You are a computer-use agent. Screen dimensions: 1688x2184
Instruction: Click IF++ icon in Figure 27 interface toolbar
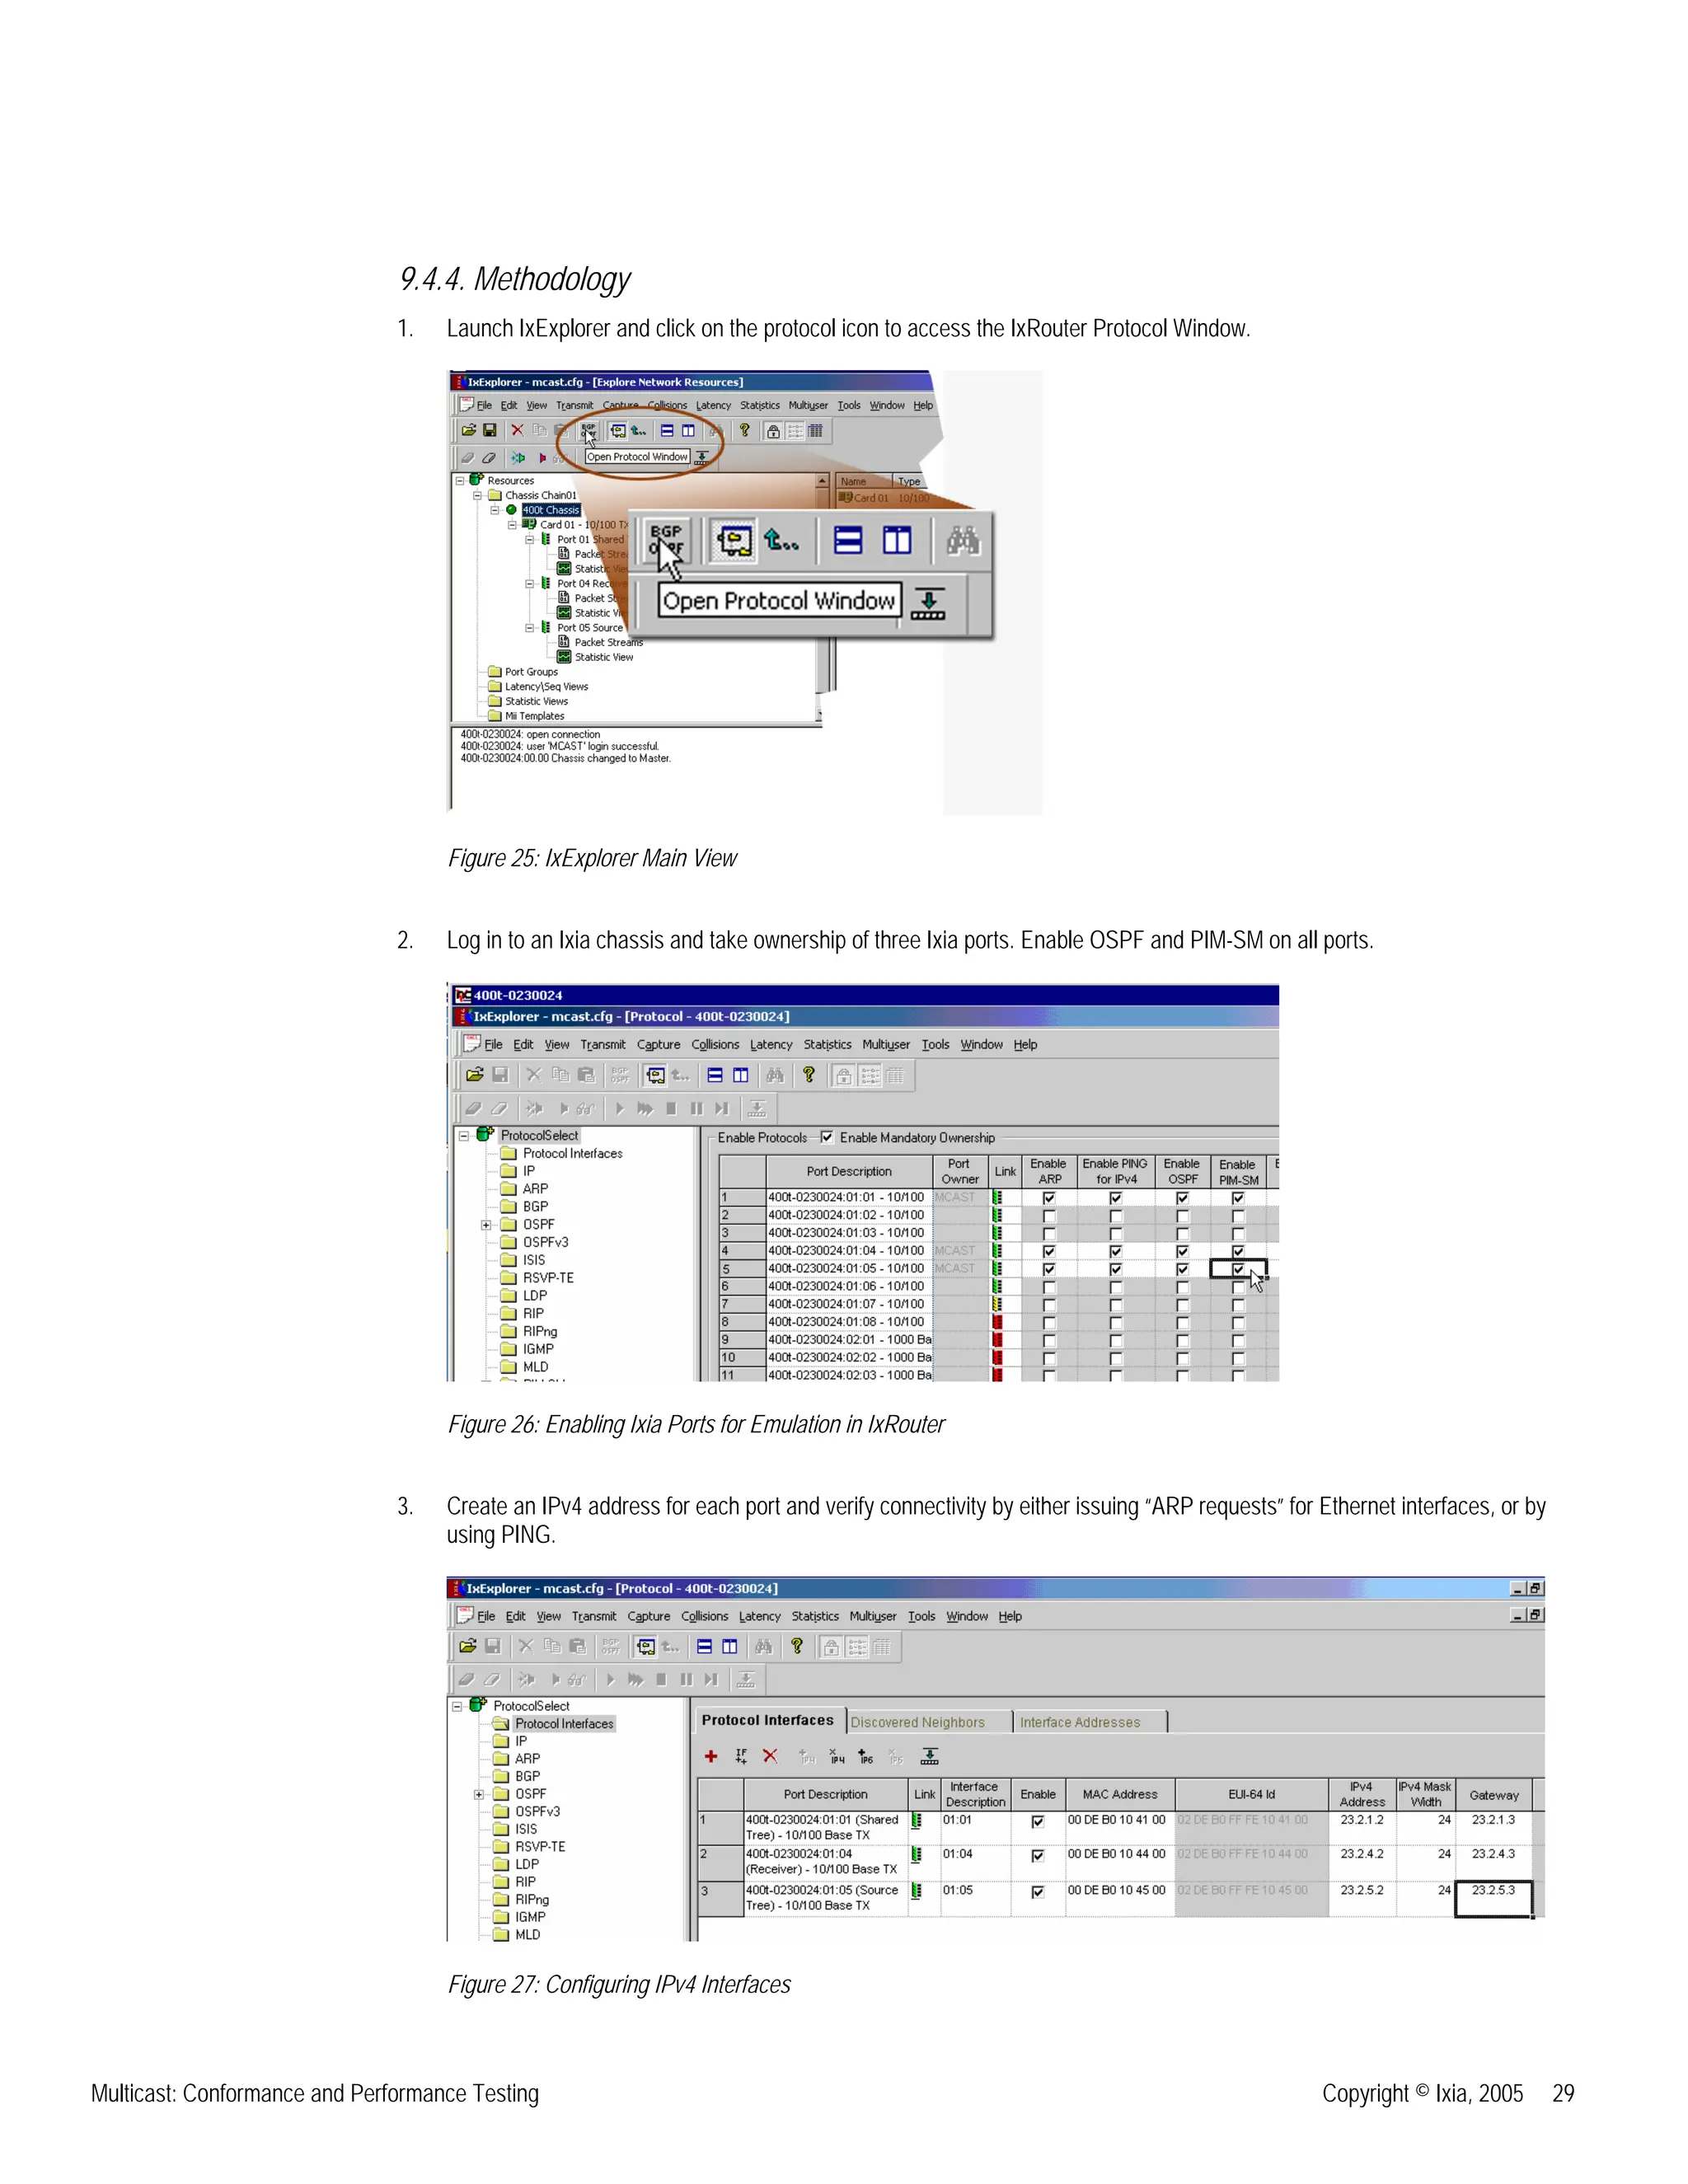coord(741,1756)
